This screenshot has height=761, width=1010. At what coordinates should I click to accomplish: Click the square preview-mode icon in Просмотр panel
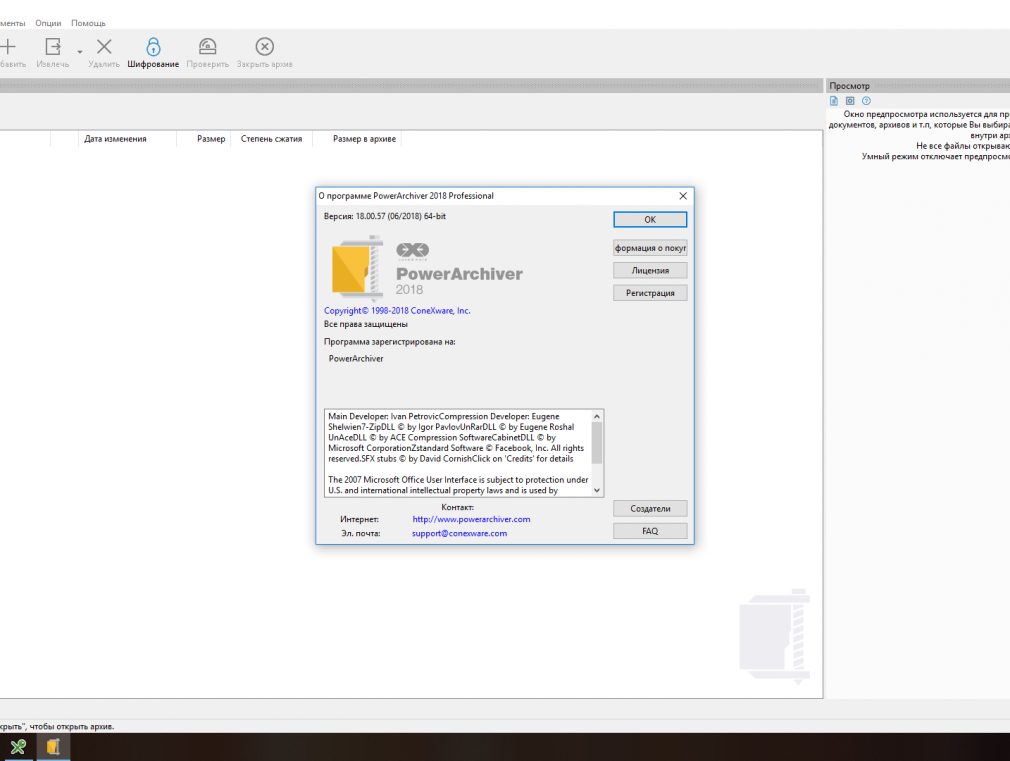(850, 101)
